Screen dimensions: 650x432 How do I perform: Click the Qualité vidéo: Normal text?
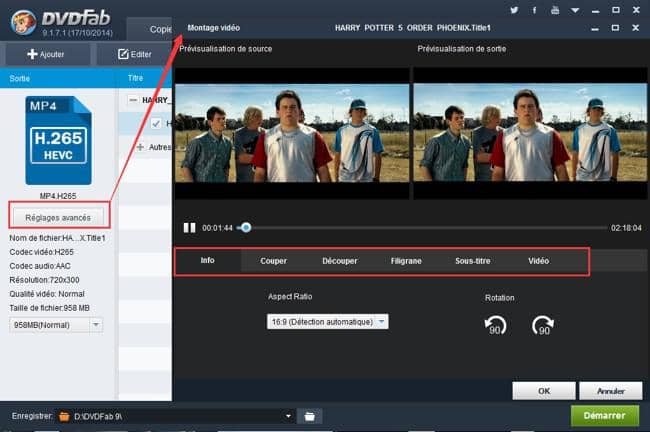click(47, 294)
